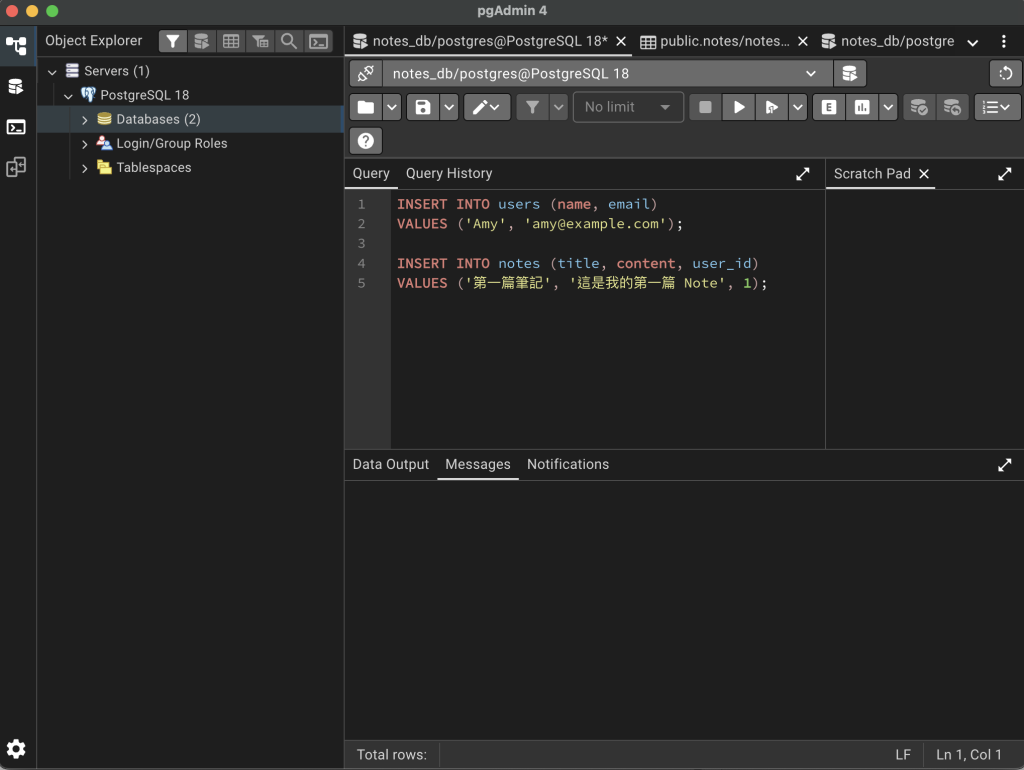Toggle the connection status plug icon
Viewport: 1024px width, 770px height.
[x=366, y=73]
